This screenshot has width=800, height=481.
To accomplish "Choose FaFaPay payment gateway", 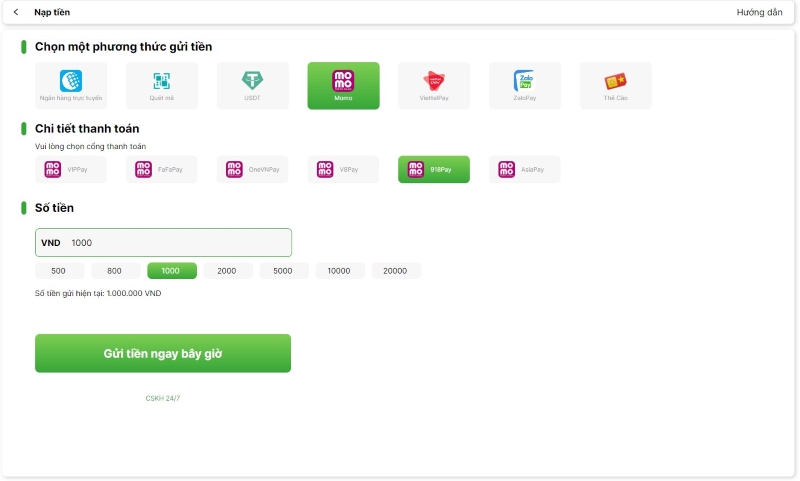I will (x=162, y=170).
